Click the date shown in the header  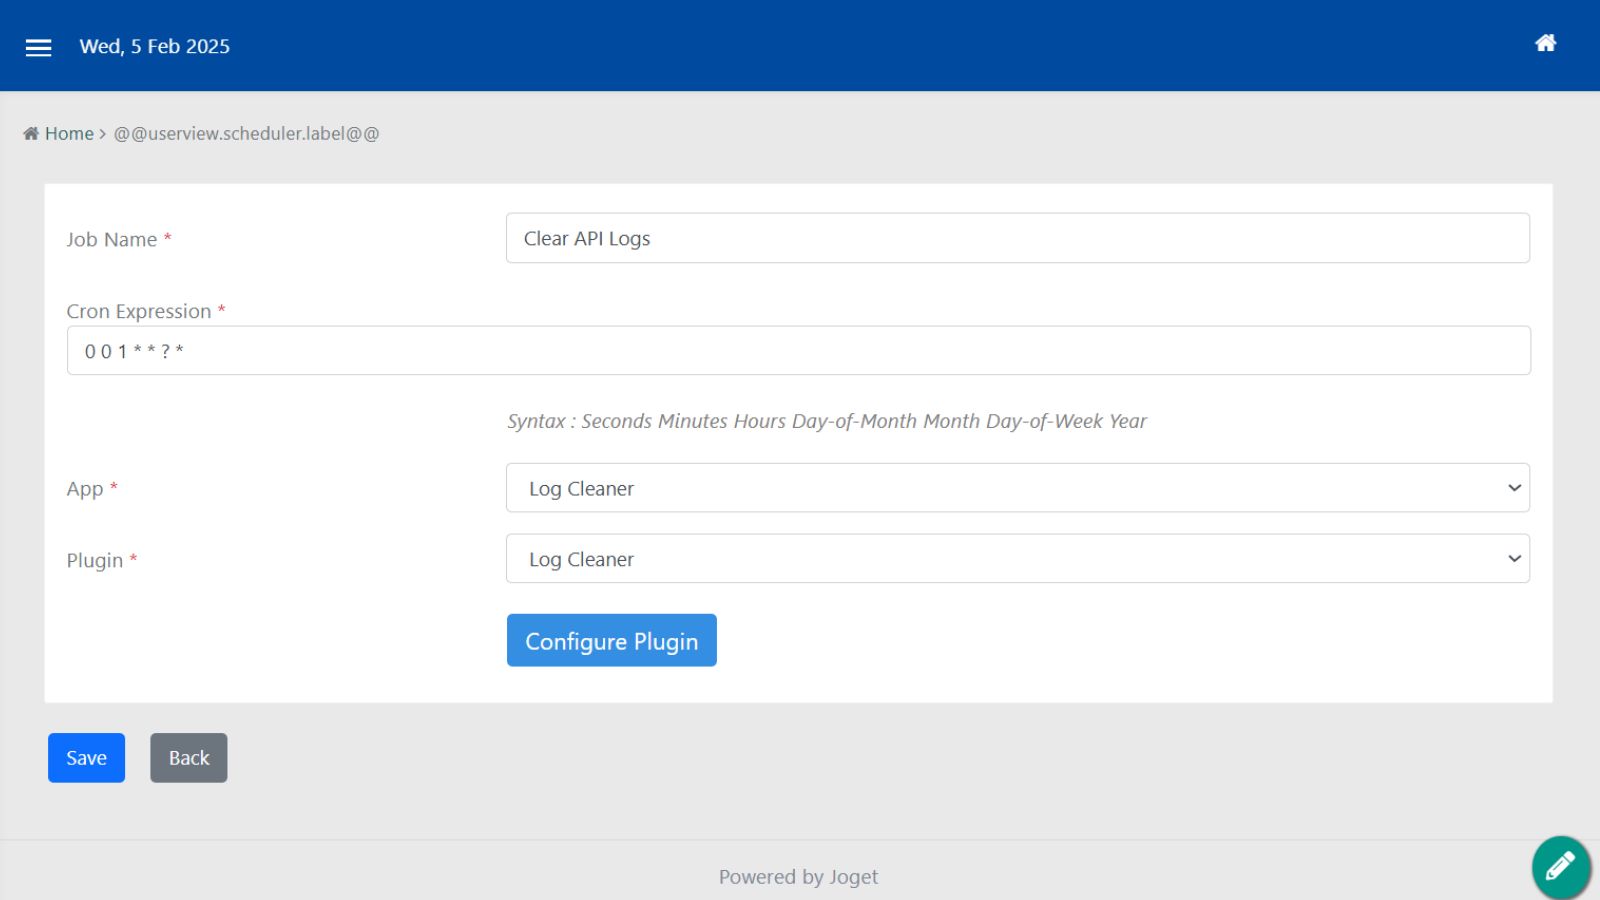point(154,47)
